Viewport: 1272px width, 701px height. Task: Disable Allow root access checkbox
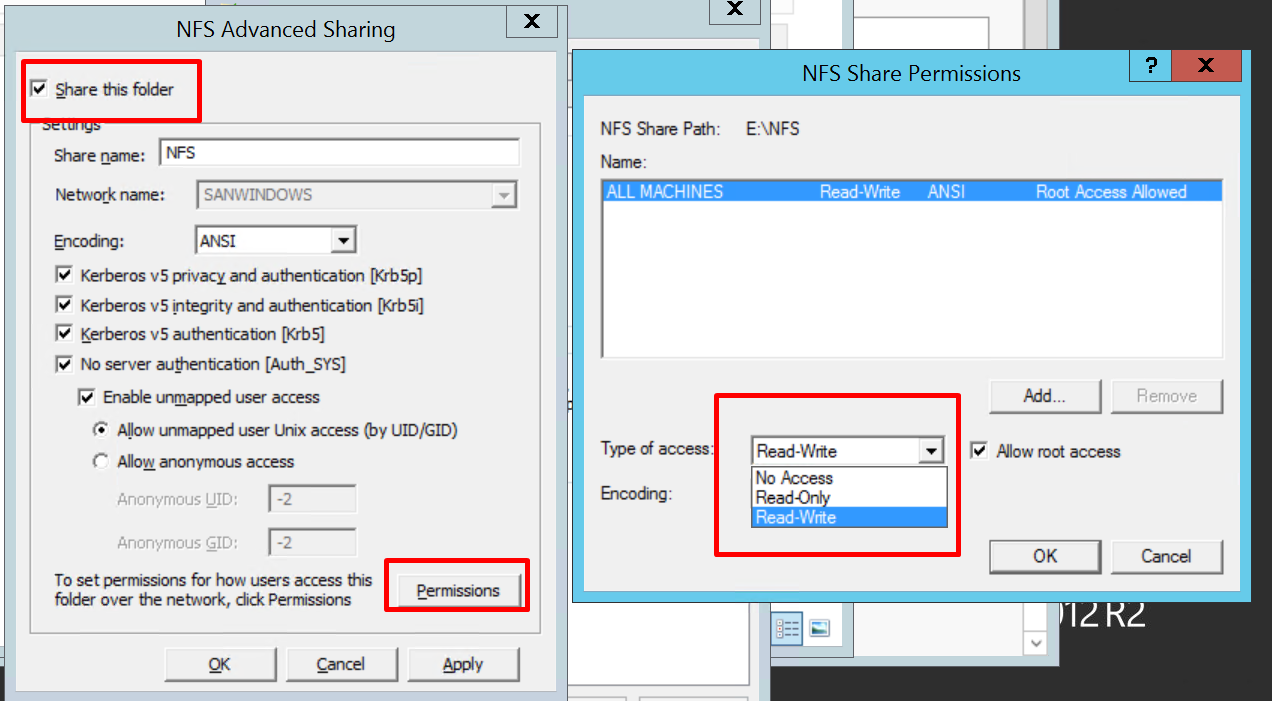979,451
